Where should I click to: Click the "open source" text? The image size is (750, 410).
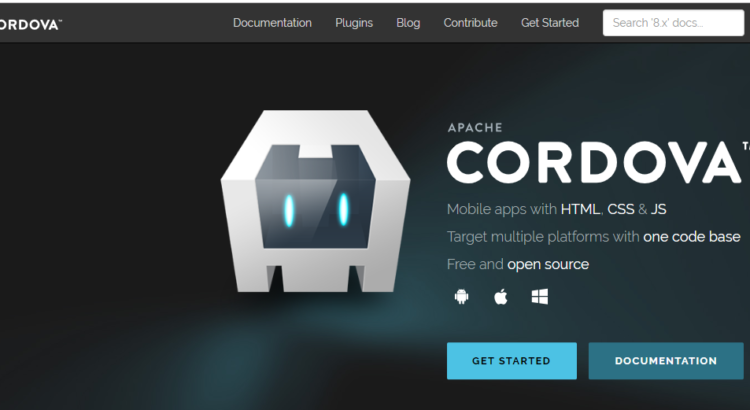[548, 265]
